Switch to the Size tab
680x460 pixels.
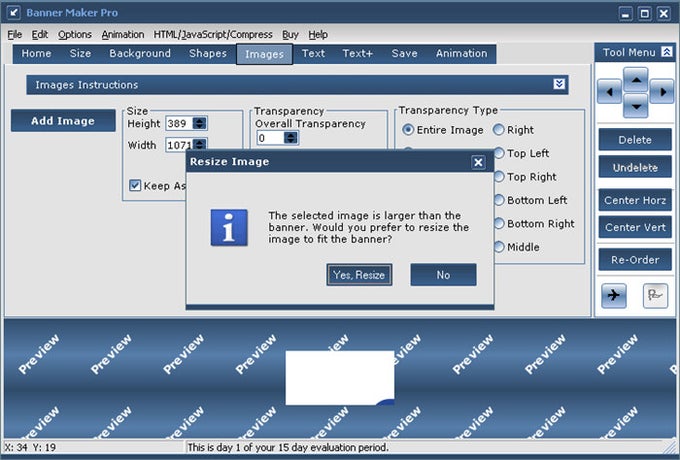tap(80, 53)
